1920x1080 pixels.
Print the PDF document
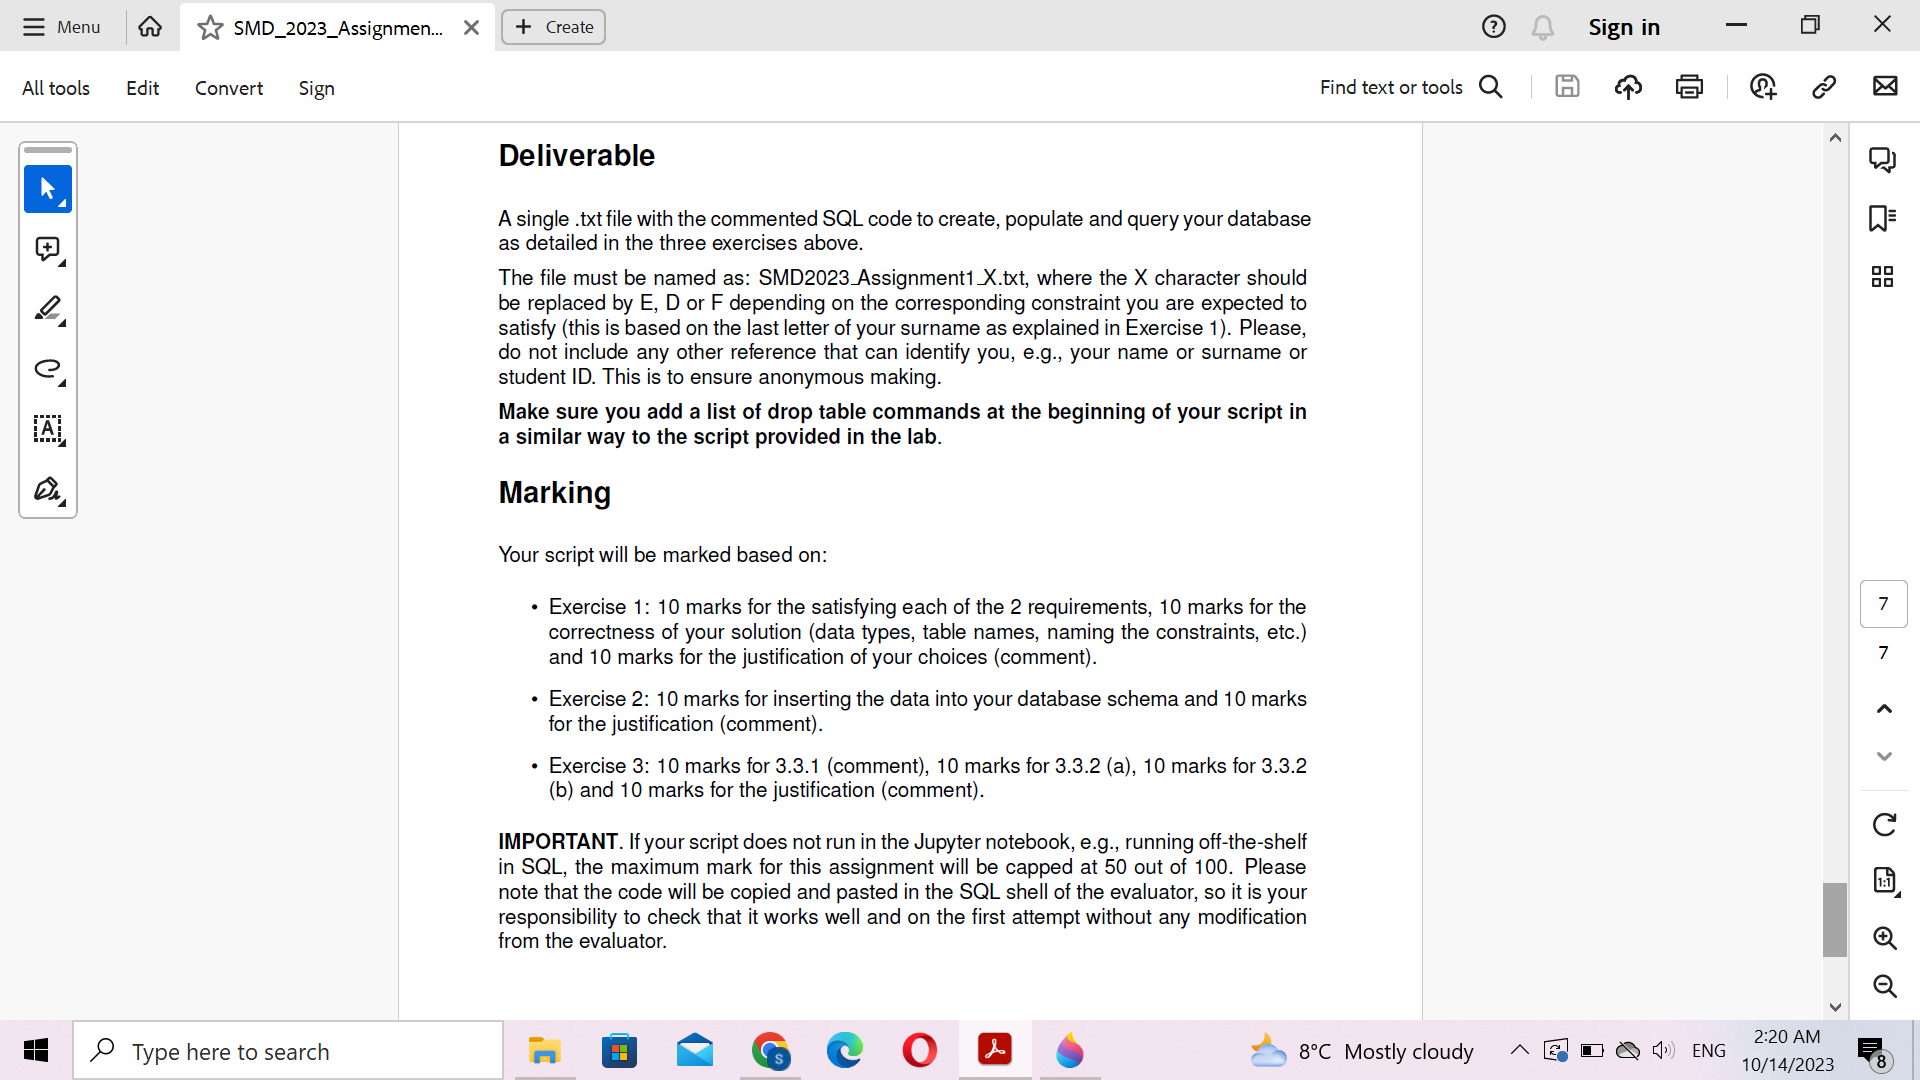pyautogui.click(x=1689, y=87)
